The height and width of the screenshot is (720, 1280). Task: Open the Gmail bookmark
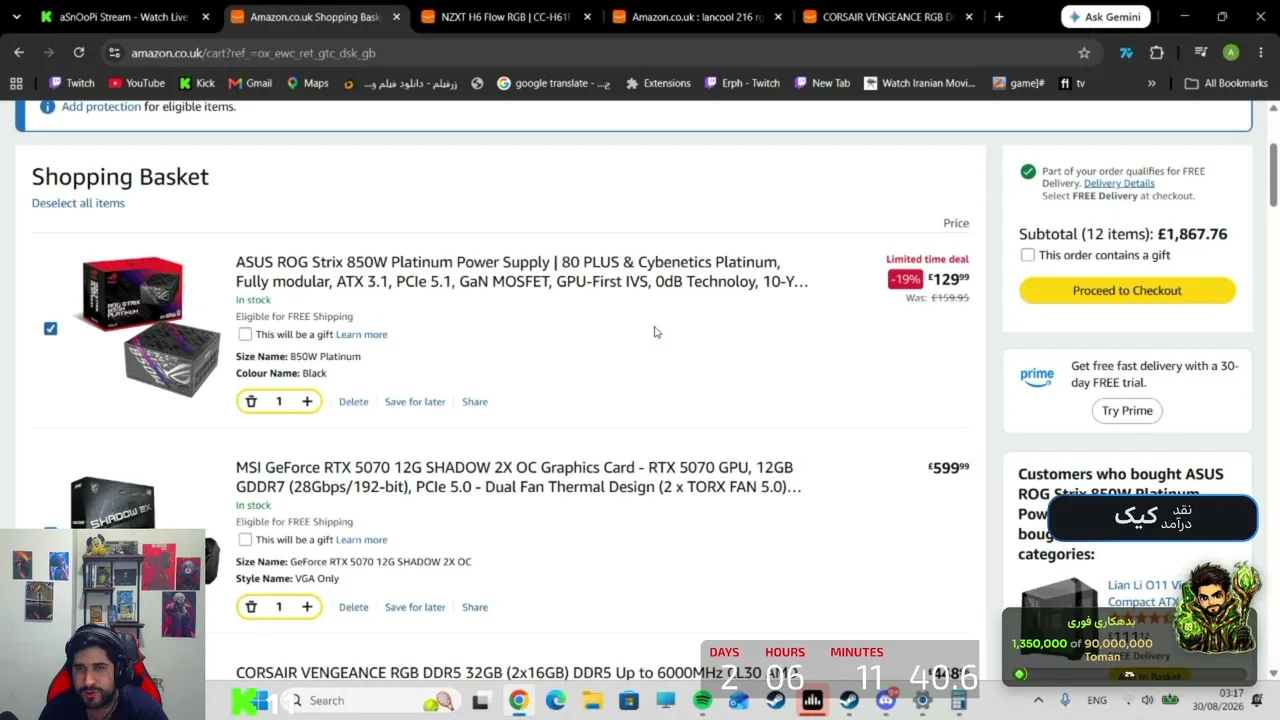[x=250, y=83]
